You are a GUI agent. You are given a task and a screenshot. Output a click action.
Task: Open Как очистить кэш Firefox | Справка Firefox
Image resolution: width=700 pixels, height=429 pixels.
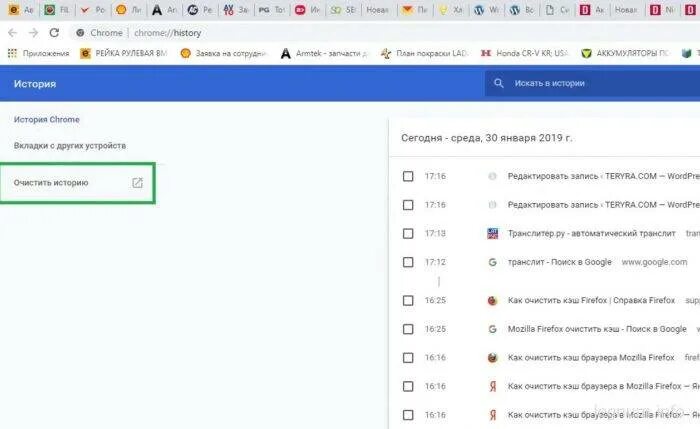coord(591,300)
